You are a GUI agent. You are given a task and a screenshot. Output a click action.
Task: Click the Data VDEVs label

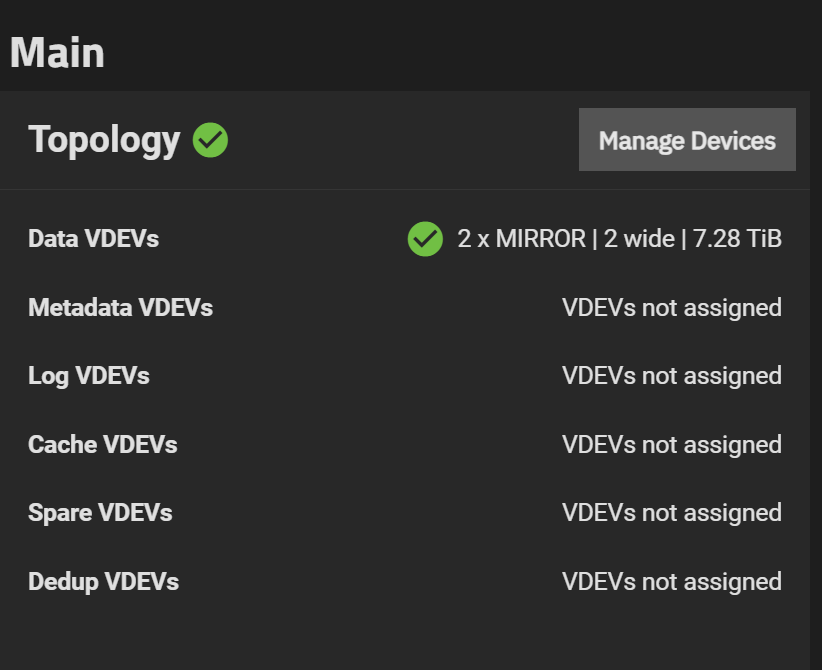click(x=93, y=239)
